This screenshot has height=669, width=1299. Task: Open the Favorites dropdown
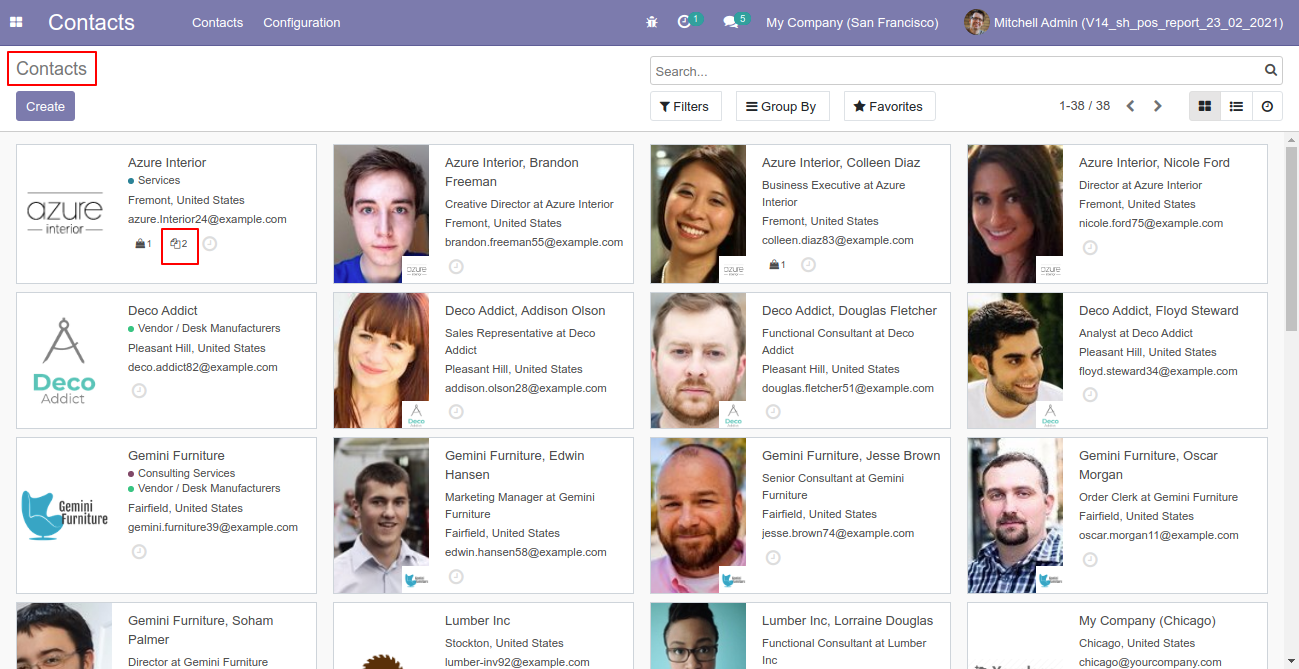coord(889,106)
